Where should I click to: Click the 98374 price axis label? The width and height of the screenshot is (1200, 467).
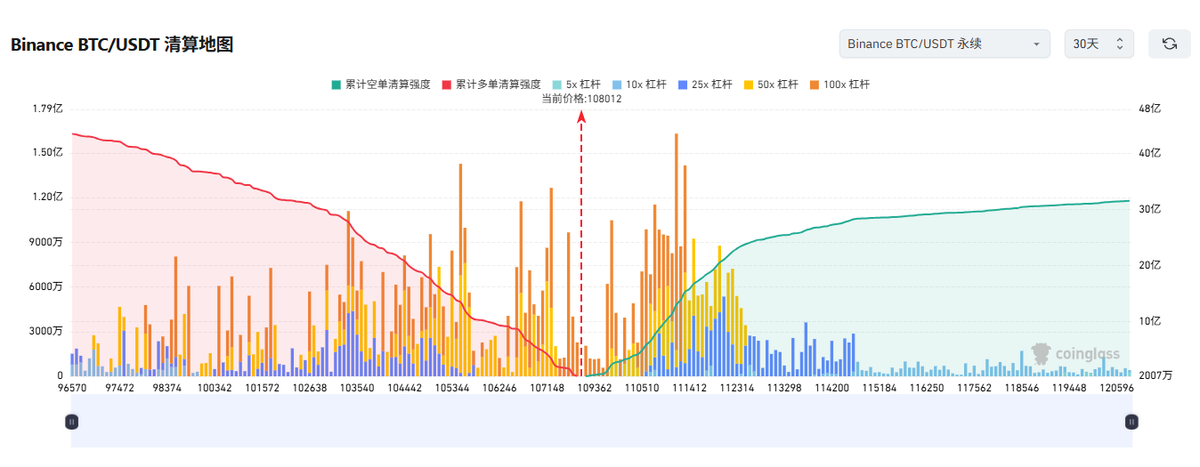(166, 388)
